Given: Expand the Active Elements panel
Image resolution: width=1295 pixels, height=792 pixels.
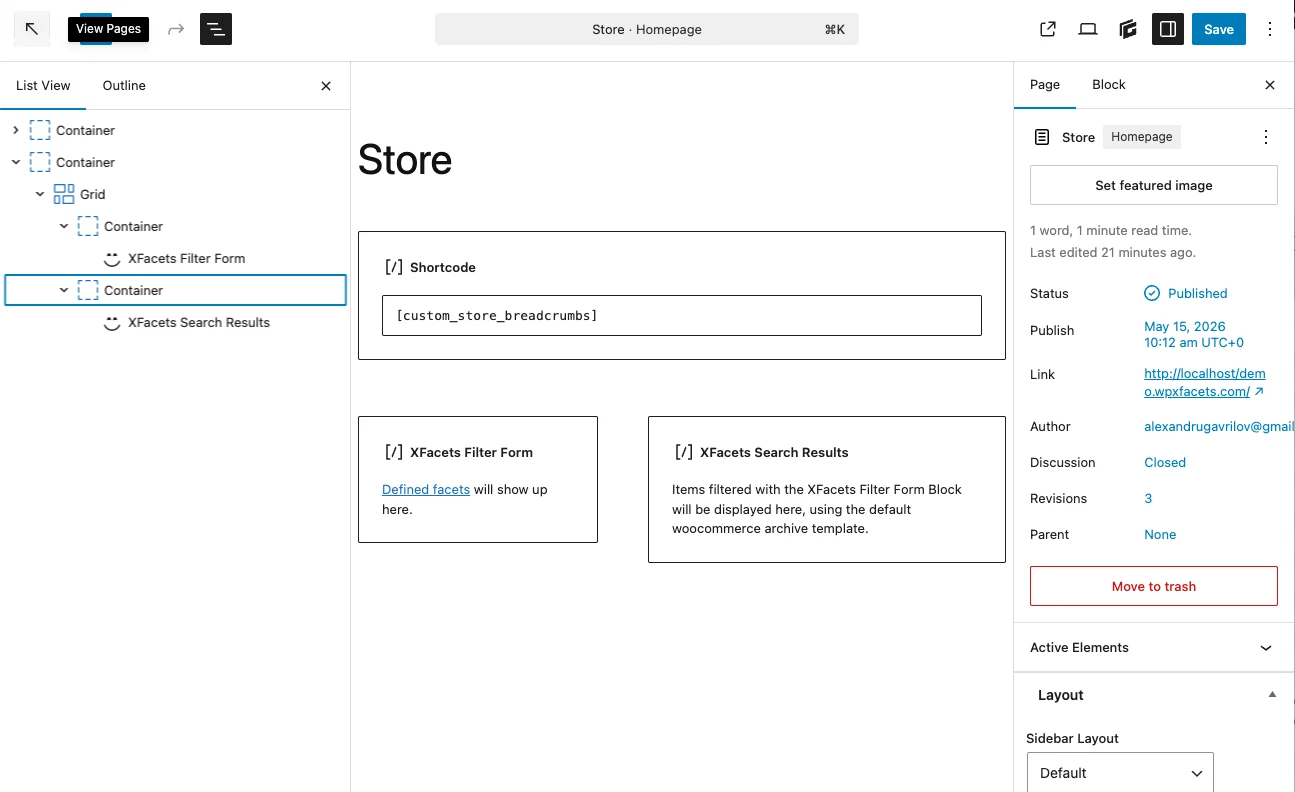Looking at the screenshot, I should [x=1154, y=647].
